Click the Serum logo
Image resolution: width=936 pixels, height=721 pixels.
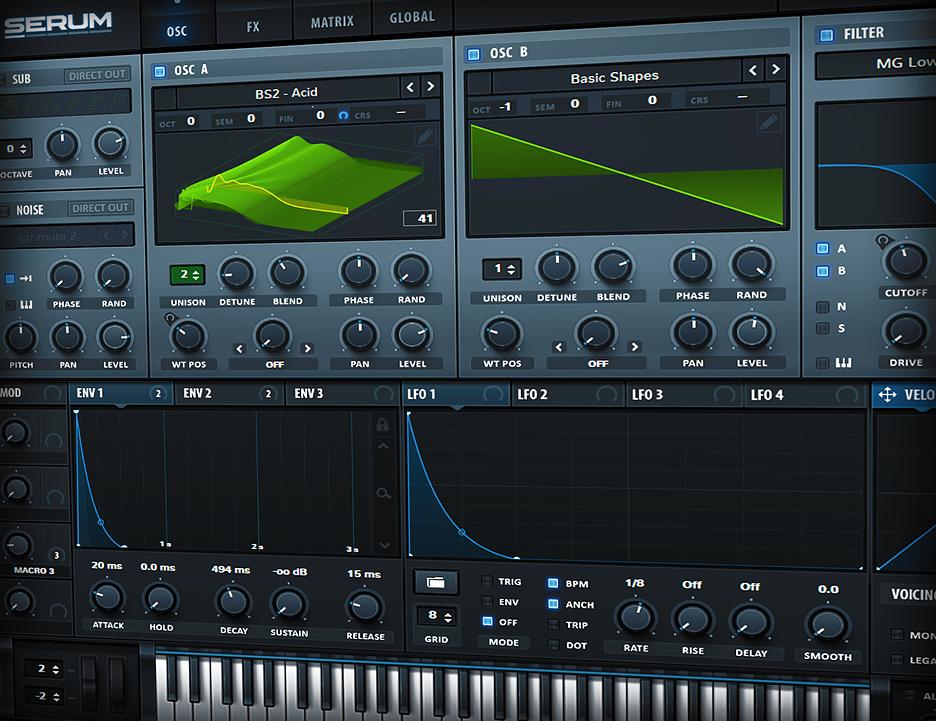click(58, 24)
